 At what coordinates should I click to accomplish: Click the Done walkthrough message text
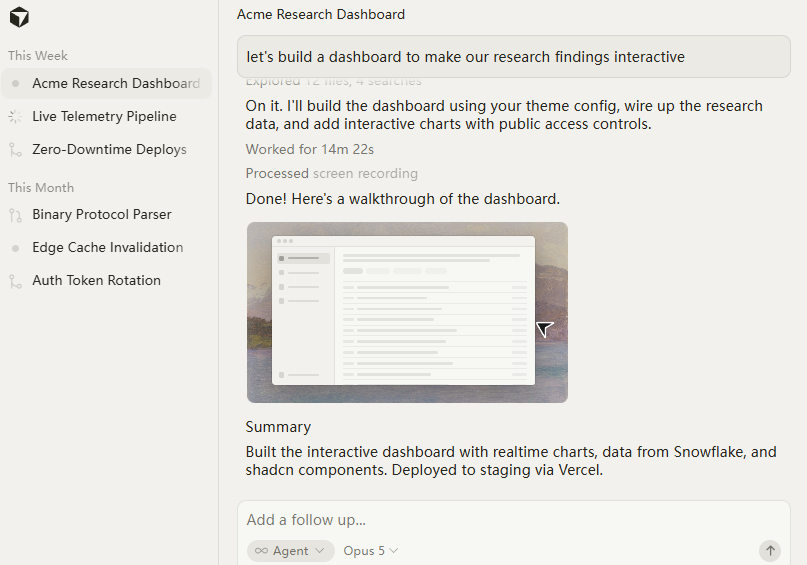(402, 199)
